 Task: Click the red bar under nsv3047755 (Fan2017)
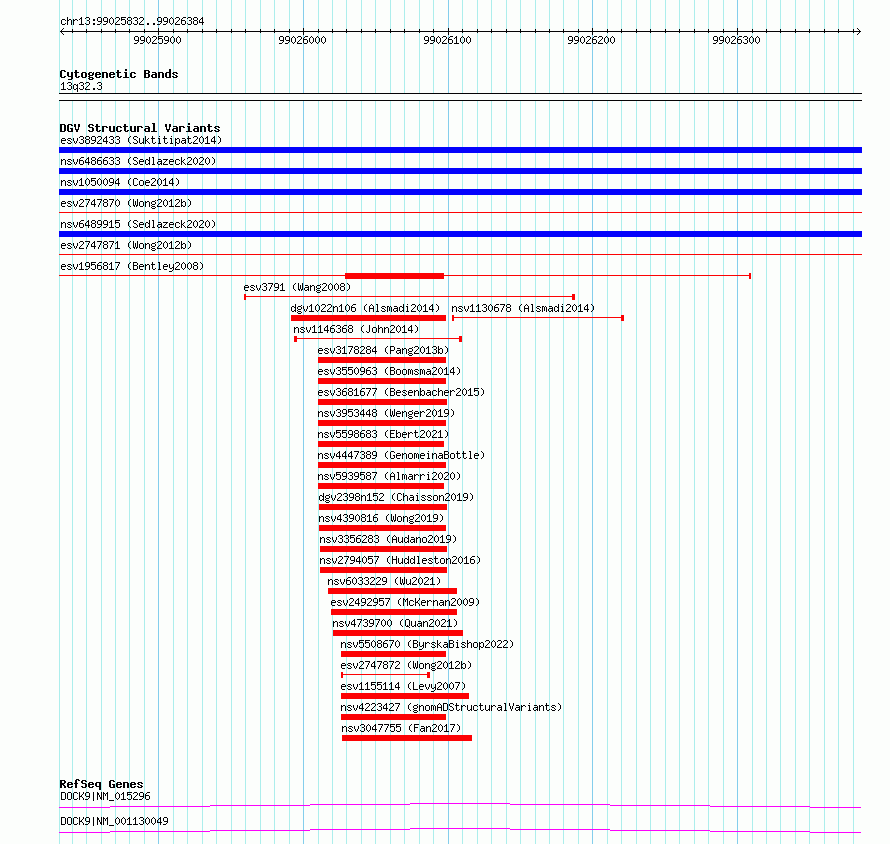(407, 738)
